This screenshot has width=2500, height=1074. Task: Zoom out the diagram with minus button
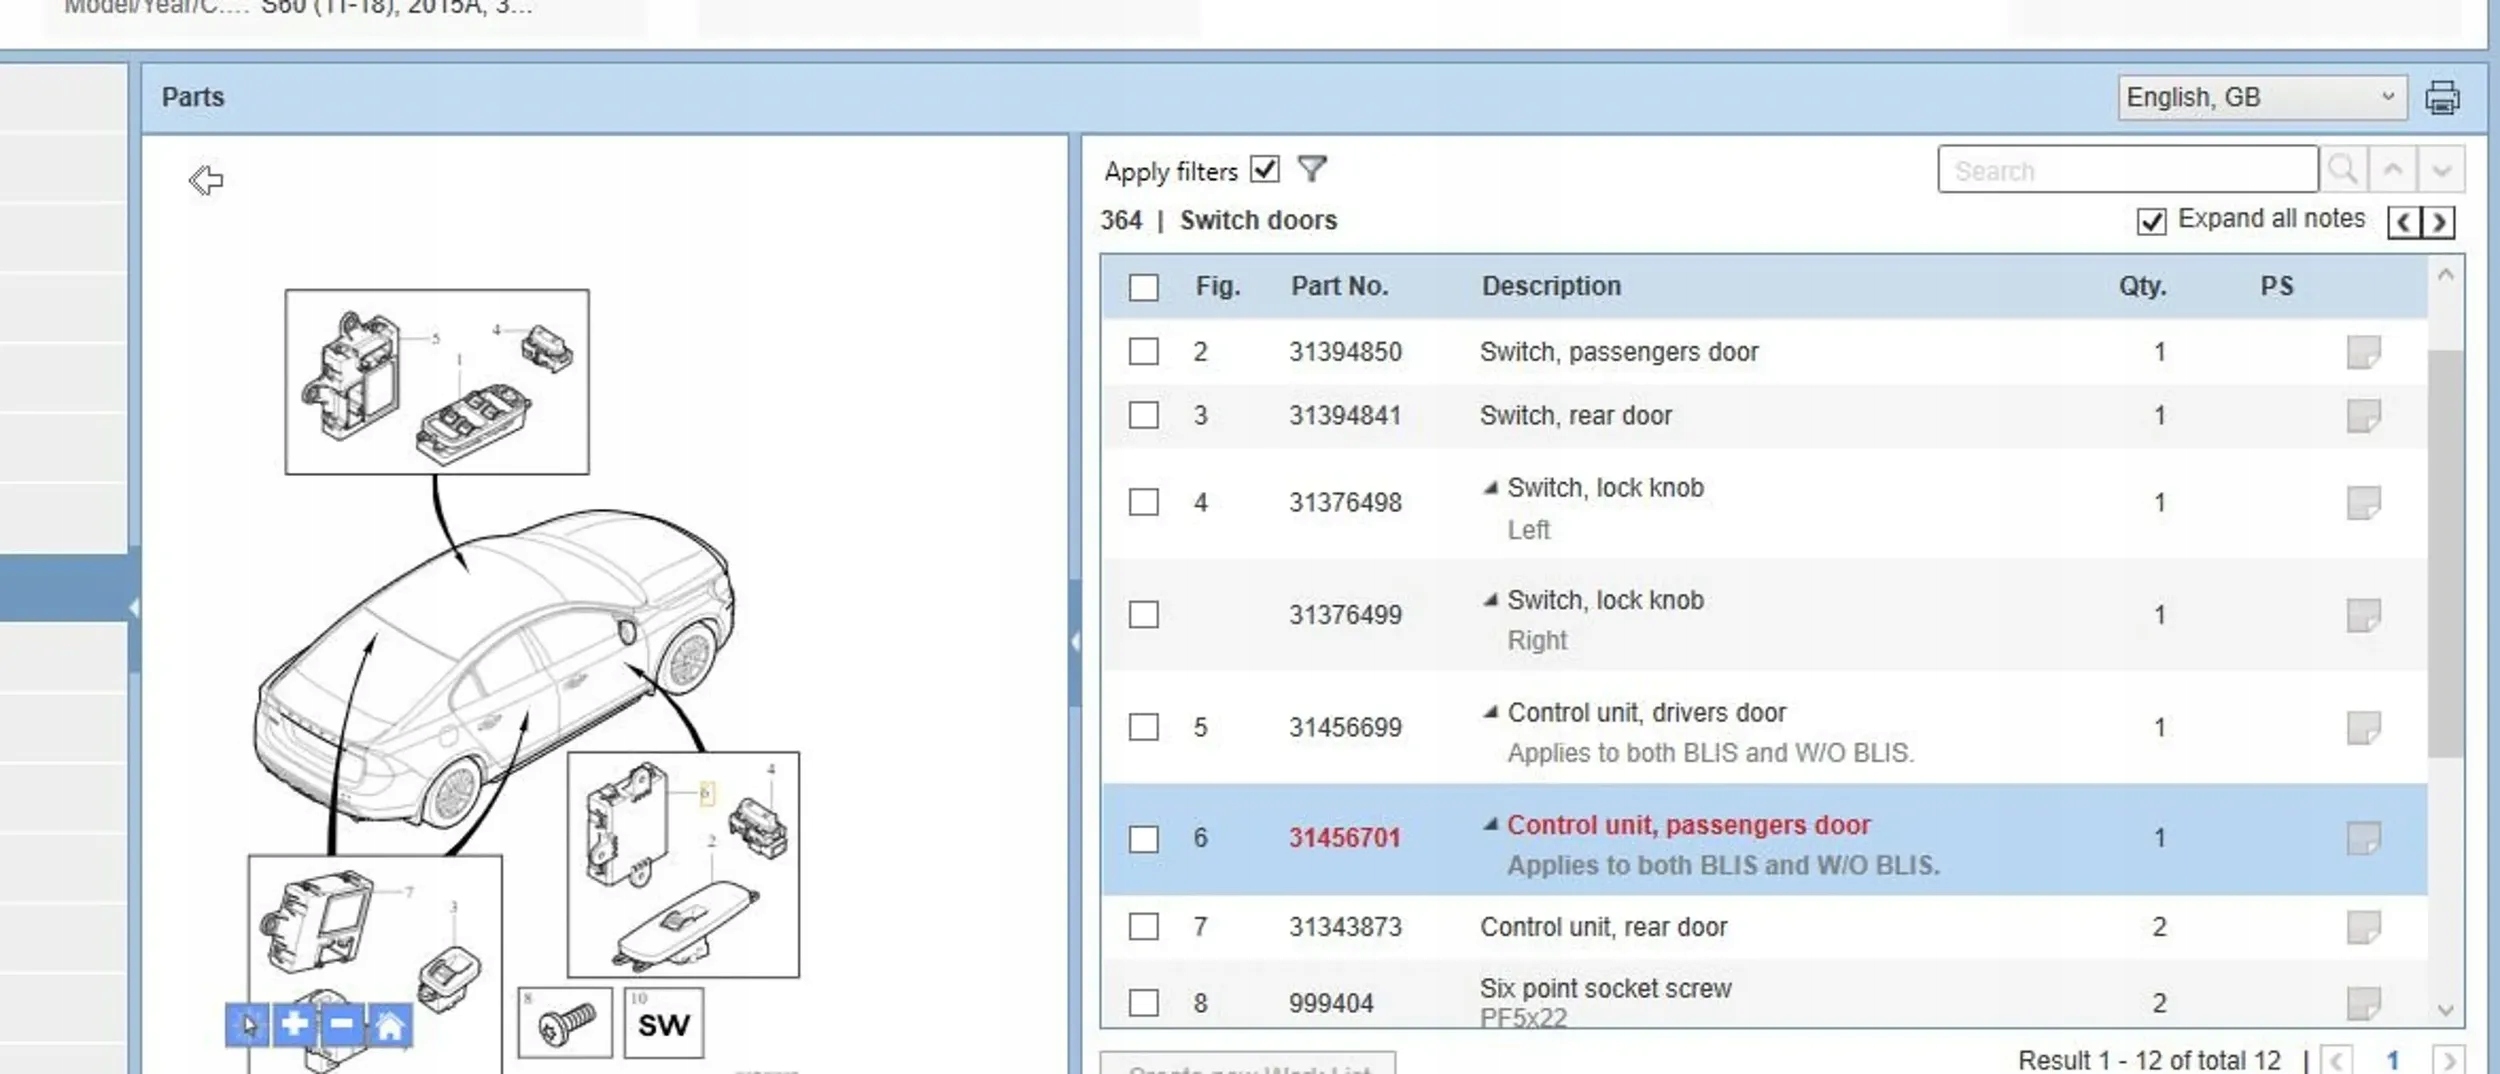point(342,1025)
